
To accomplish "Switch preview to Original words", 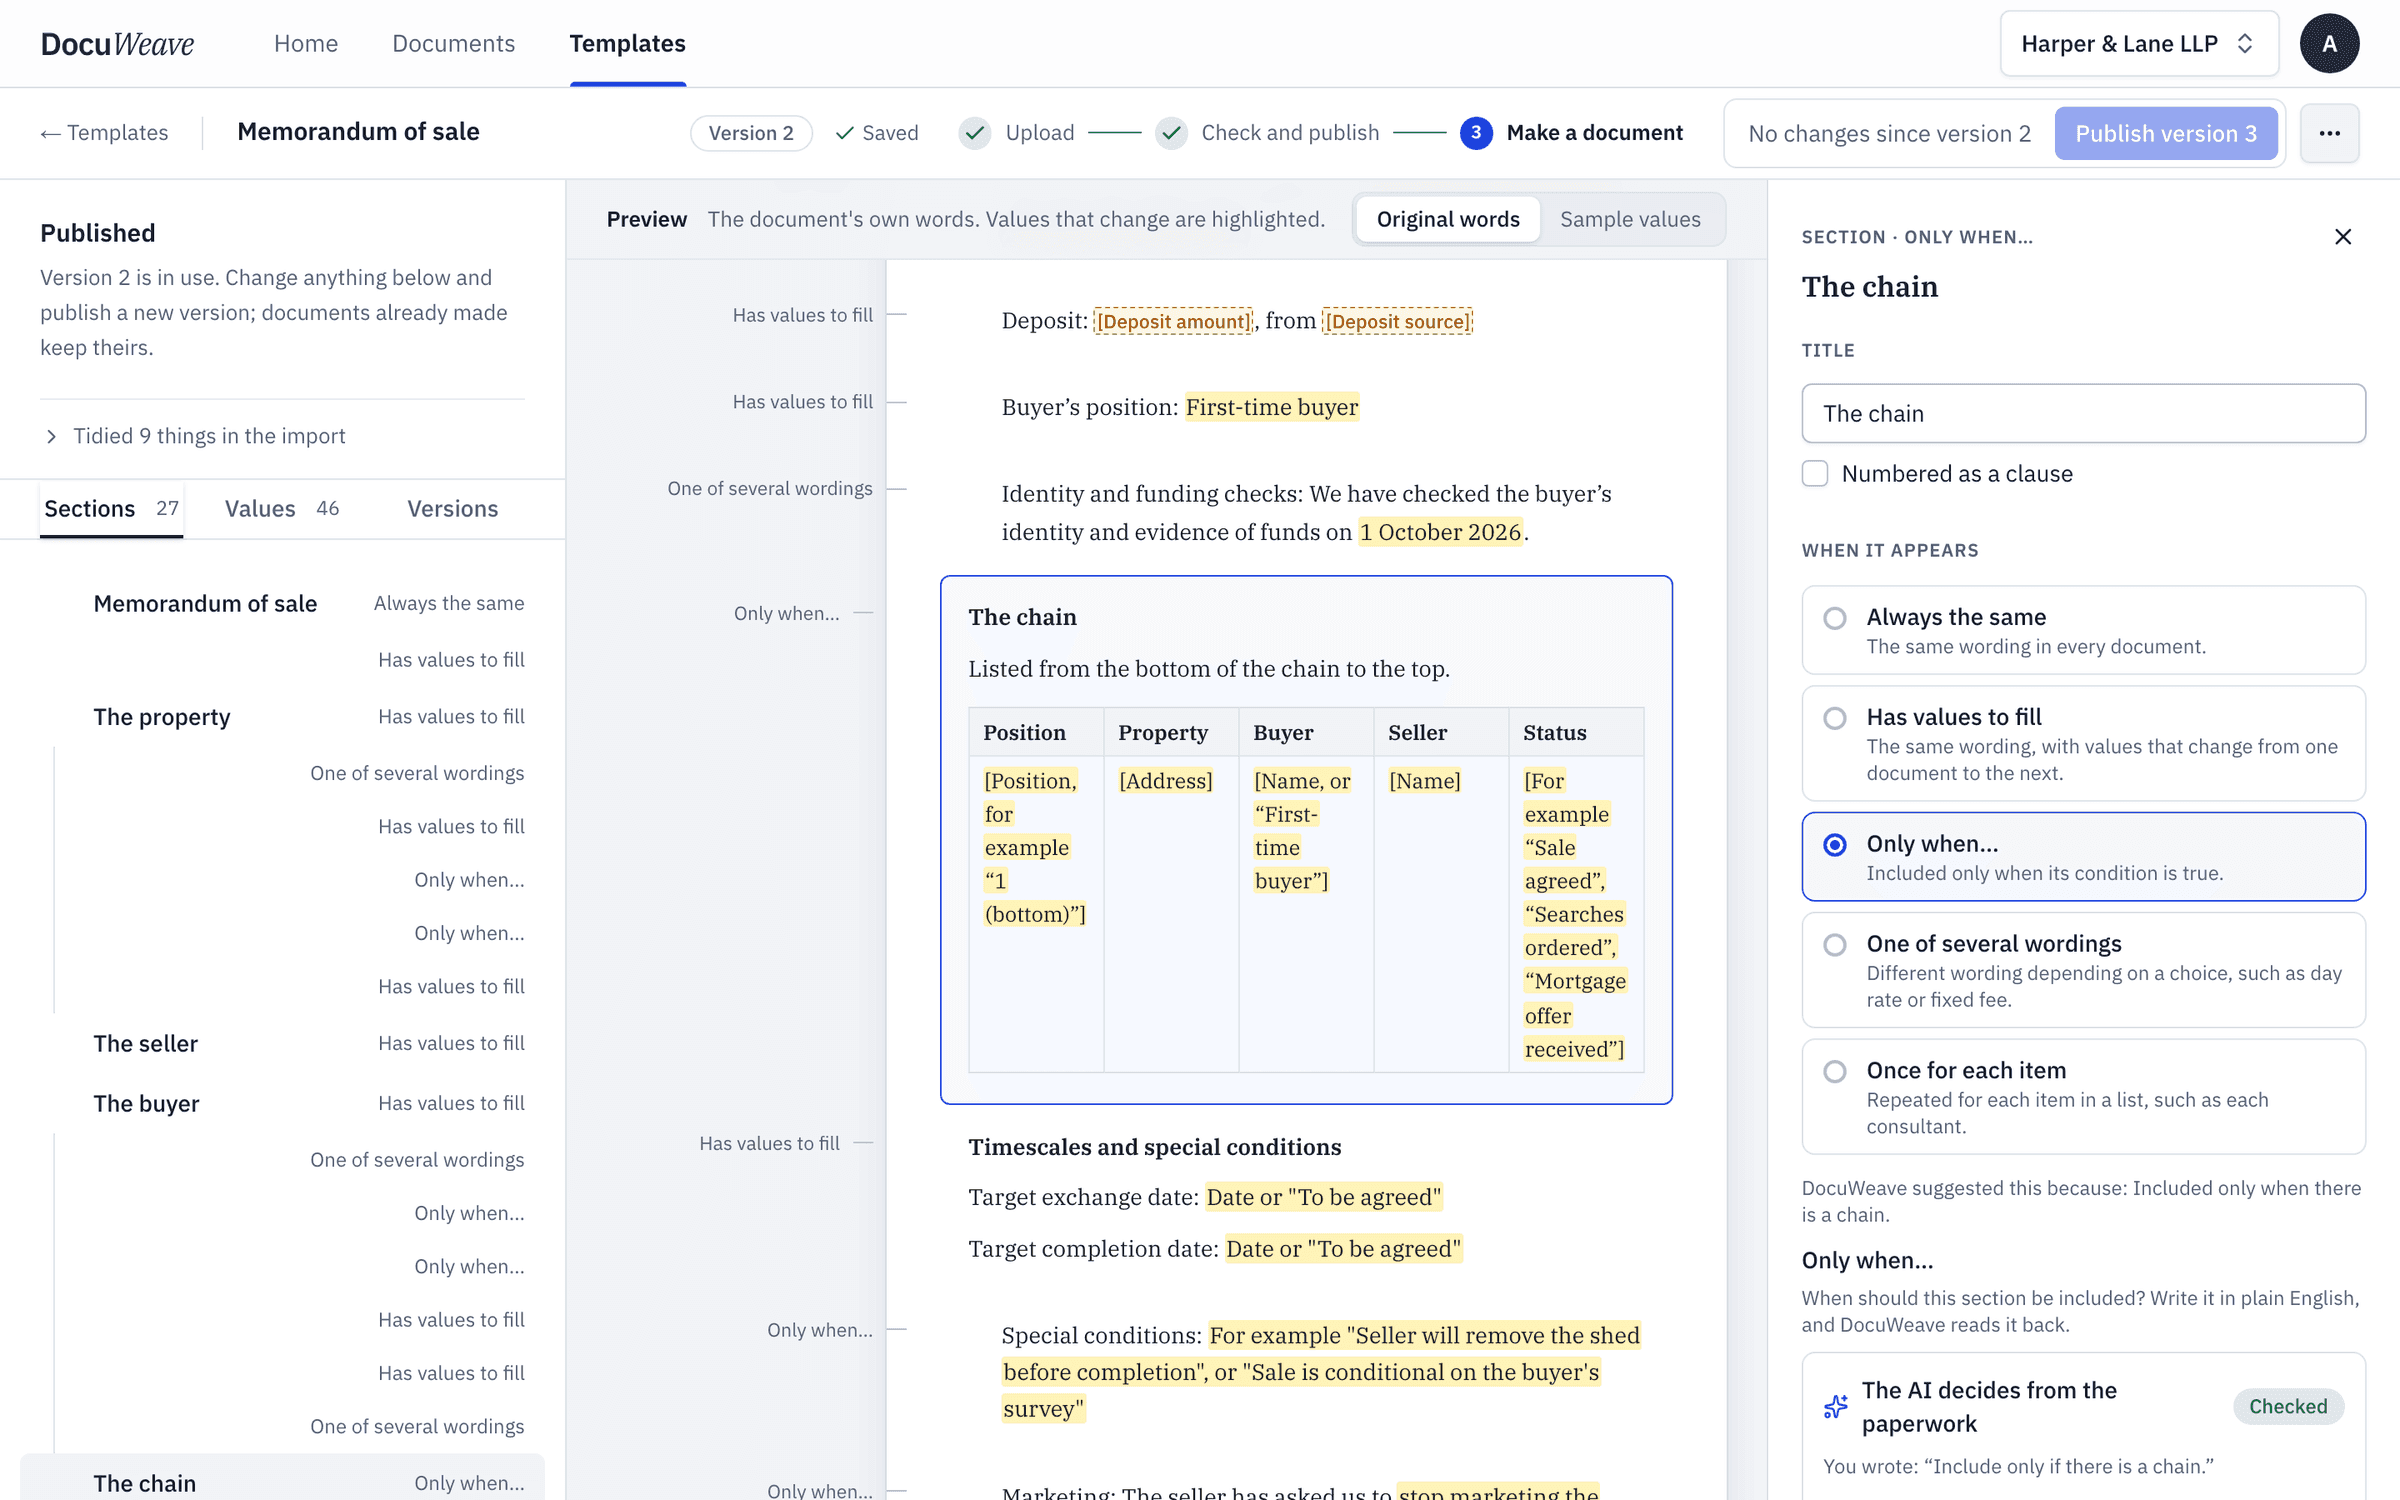I will (1447, 219).
